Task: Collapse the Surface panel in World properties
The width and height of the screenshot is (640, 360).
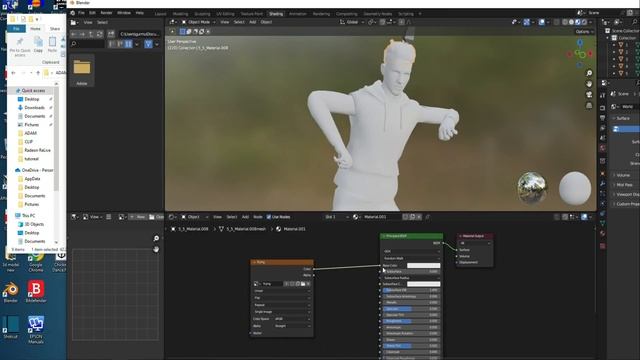Action: (623, 118)
